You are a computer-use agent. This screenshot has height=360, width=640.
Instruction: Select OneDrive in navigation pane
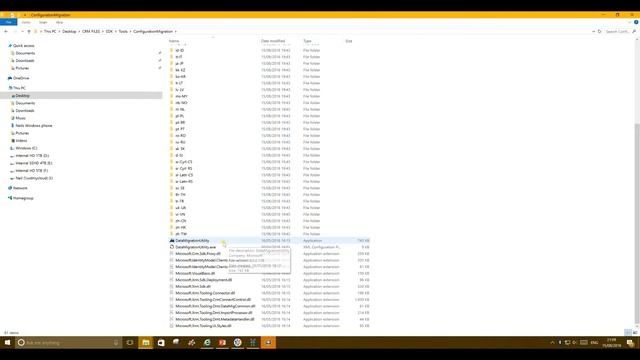point(21,78)
